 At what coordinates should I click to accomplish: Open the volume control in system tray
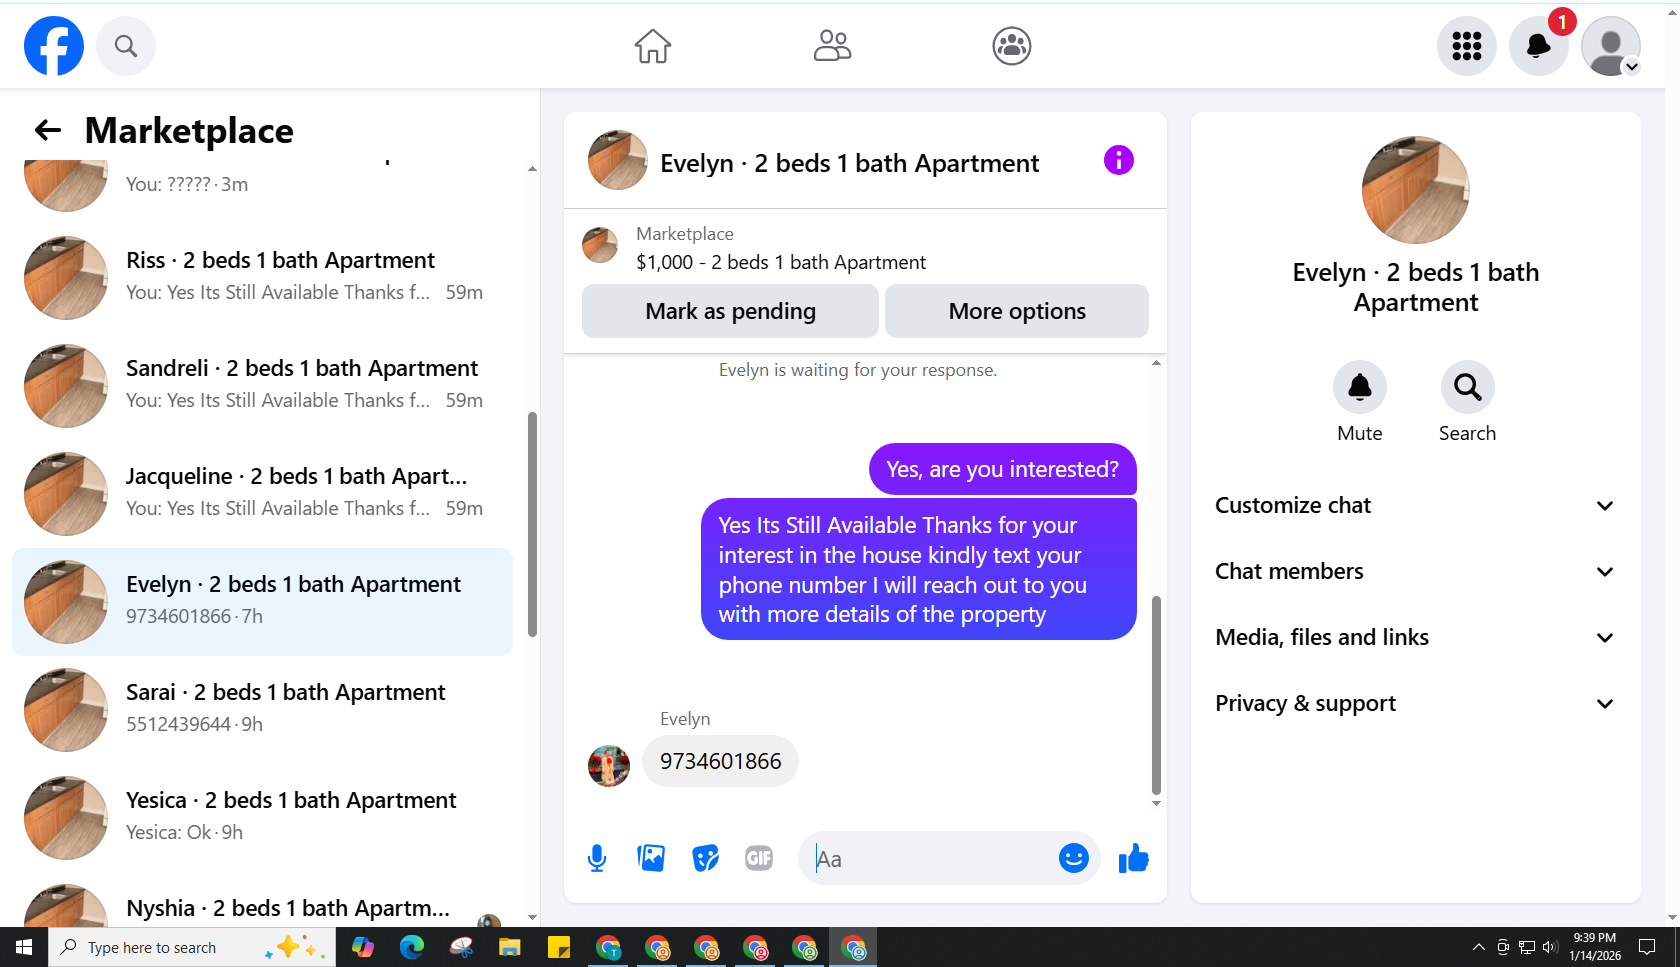click(1550, 947)
